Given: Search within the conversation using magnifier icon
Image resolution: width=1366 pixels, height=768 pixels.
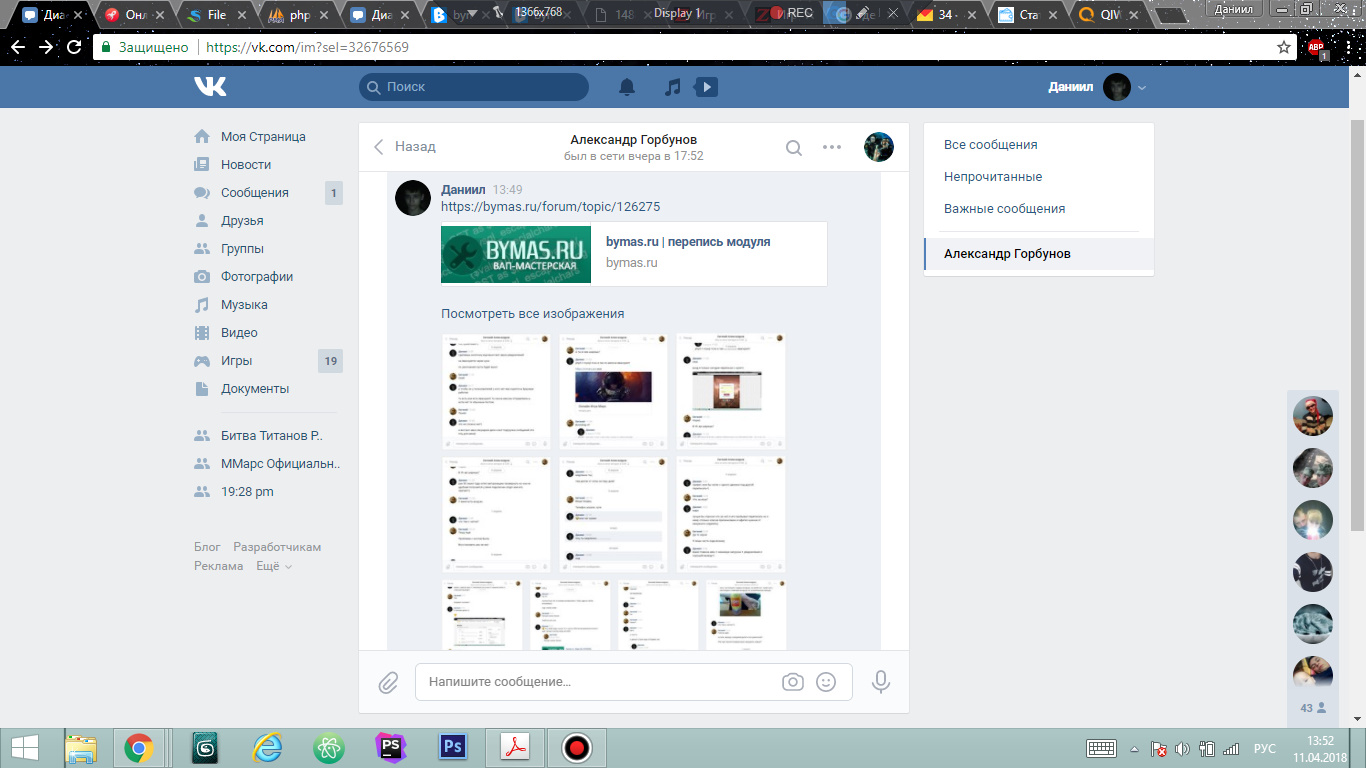Looking at the screenshot, I should 794,148.
